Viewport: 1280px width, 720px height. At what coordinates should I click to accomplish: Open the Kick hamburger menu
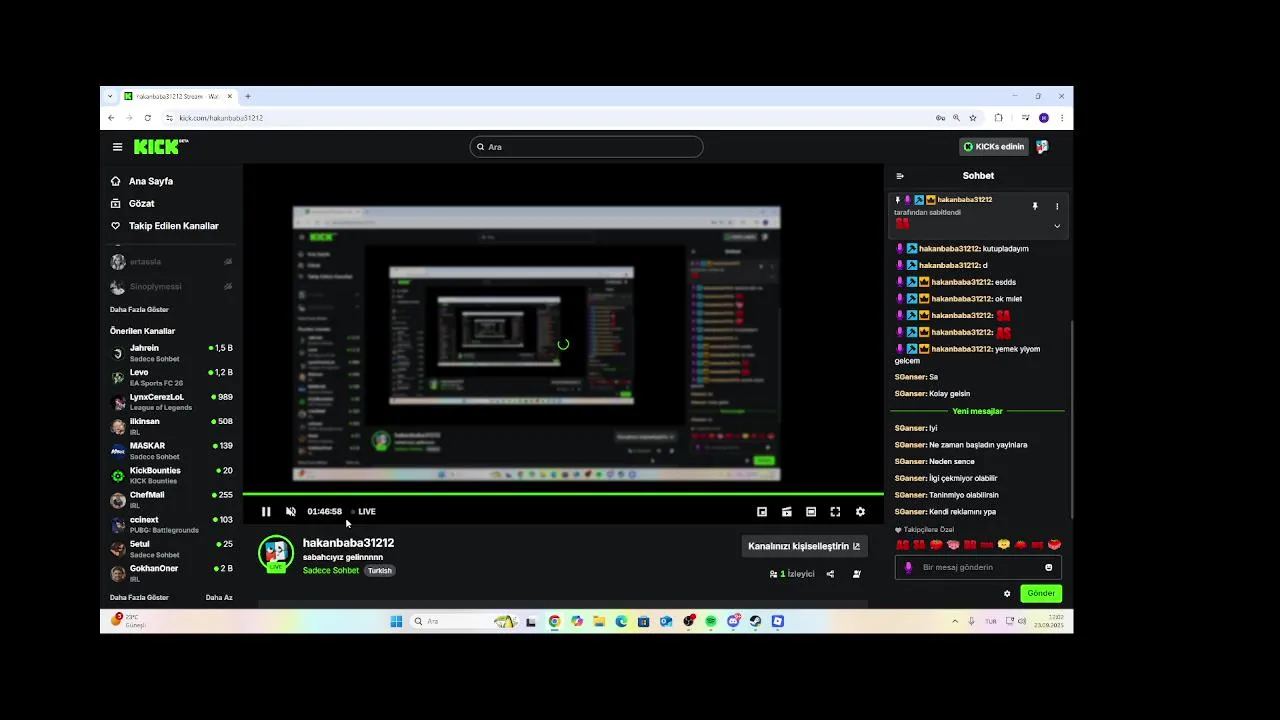tap(117, 147)
